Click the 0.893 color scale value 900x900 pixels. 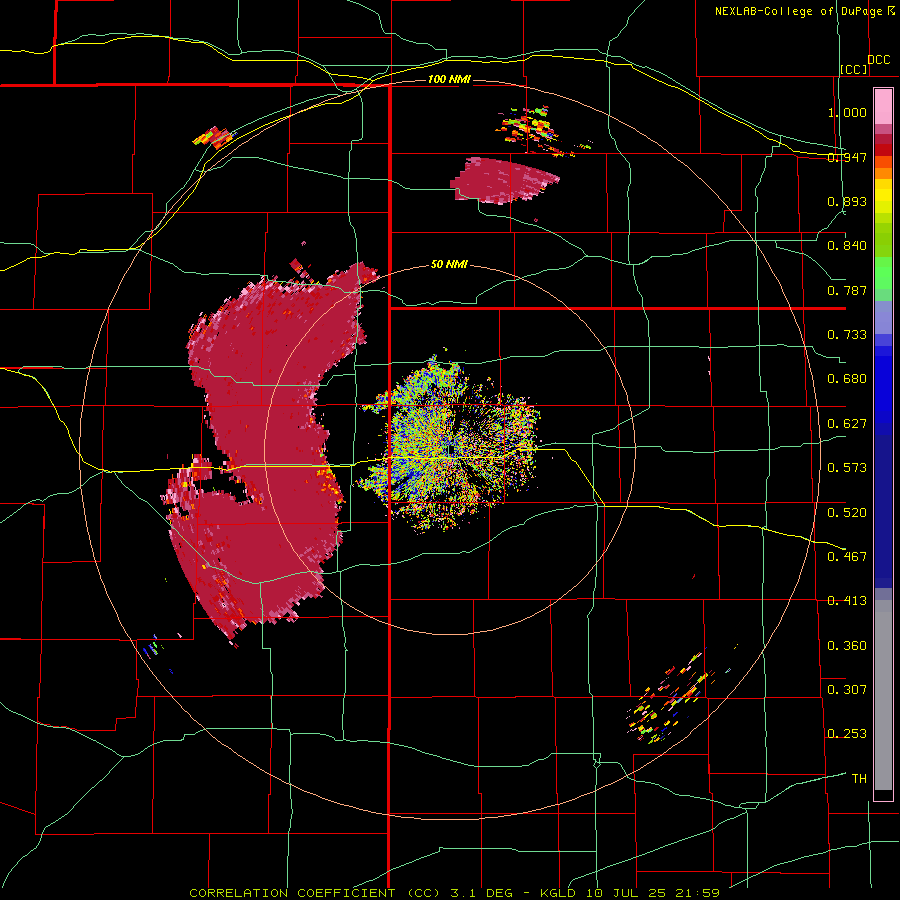(847, 201)
